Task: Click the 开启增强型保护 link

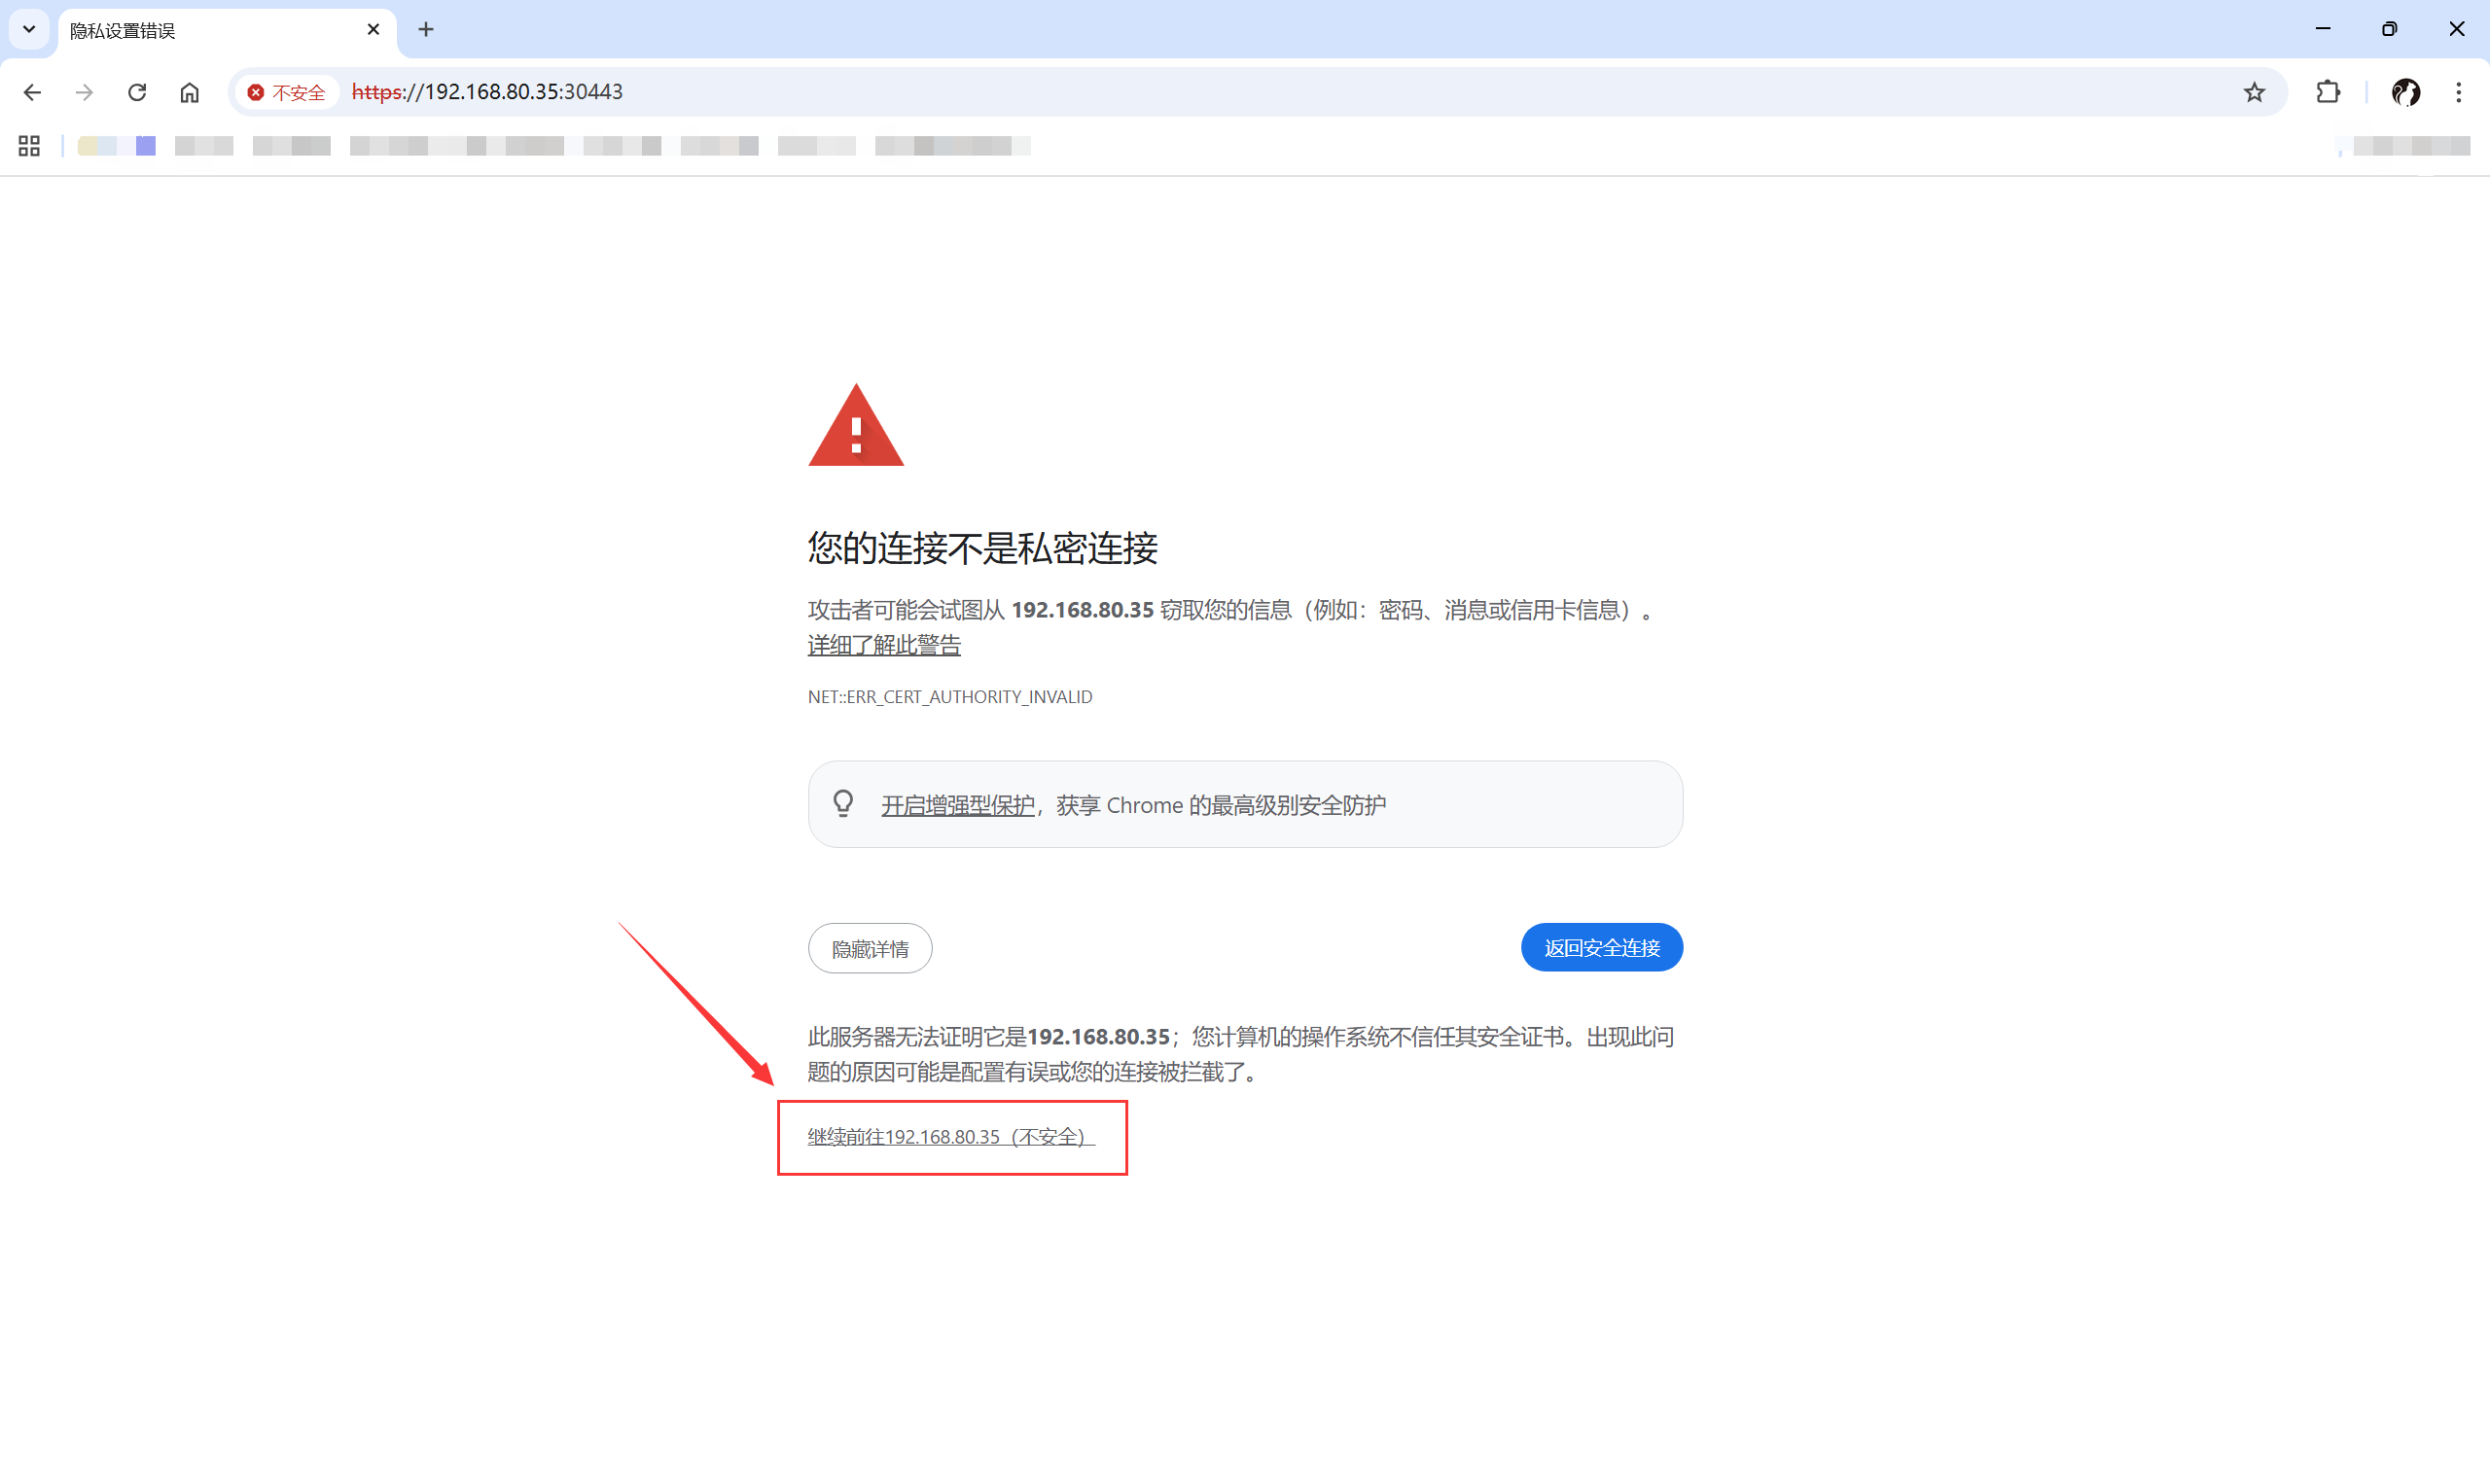Action: tap(957, 805)
